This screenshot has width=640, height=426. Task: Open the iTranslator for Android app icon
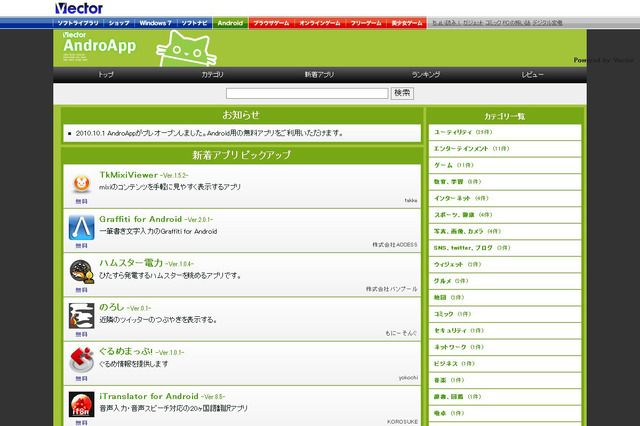[81, 404]
